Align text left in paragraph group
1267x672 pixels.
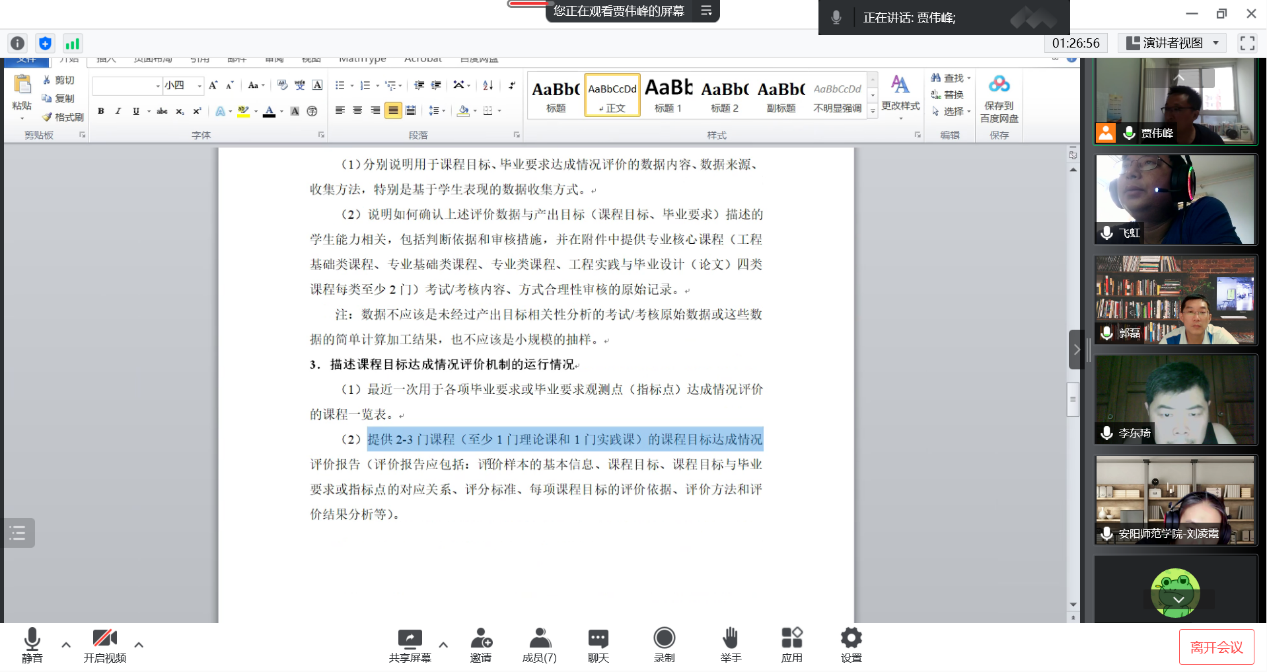[x=340, y=111]
